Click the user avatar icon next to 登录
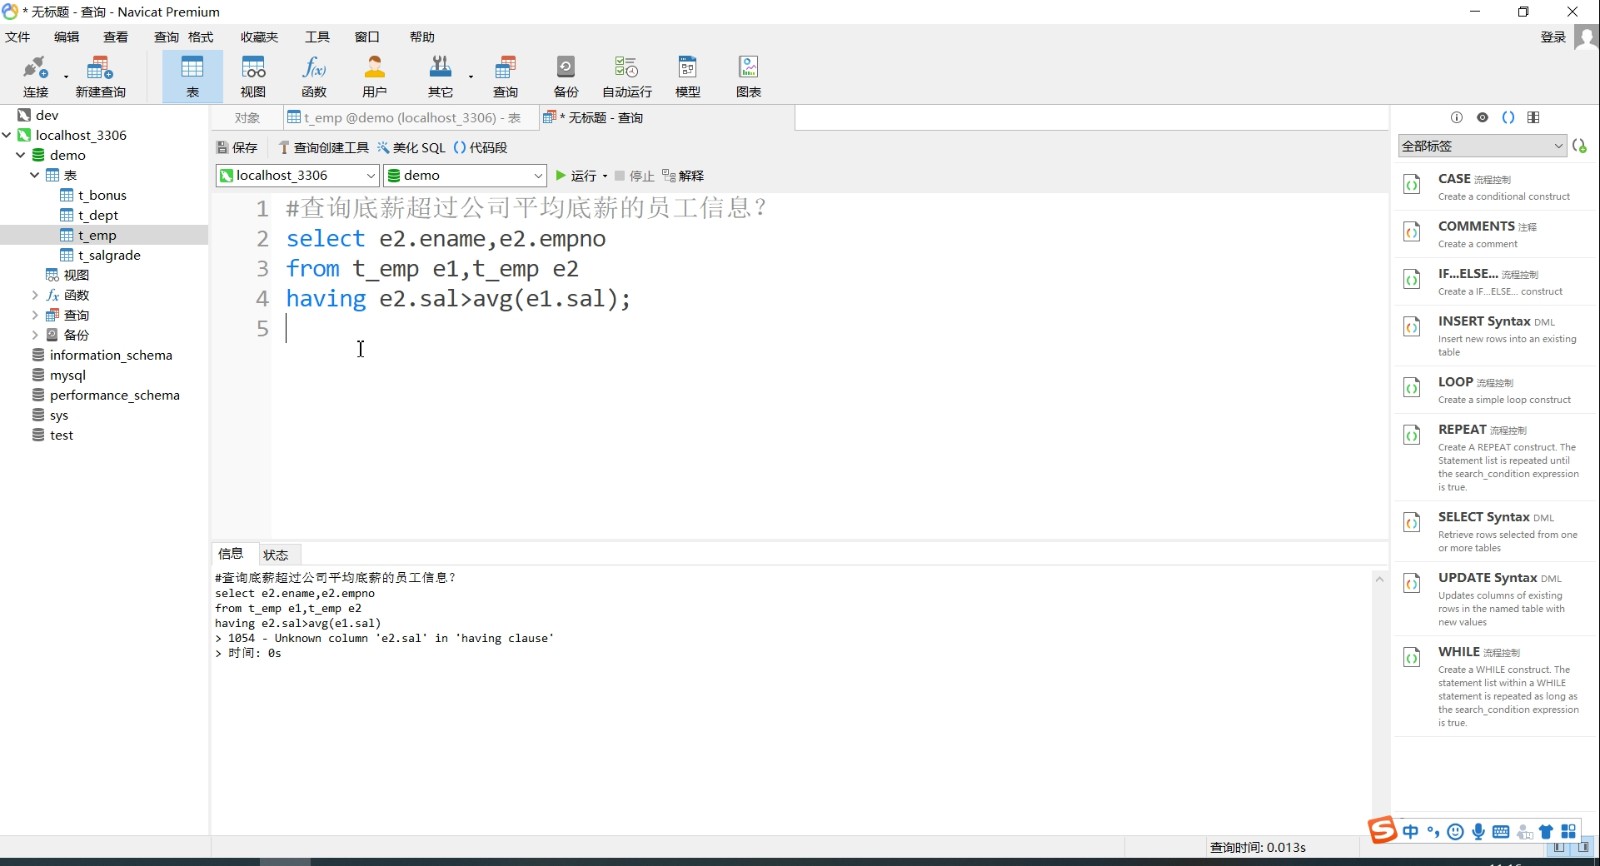 1586,37
